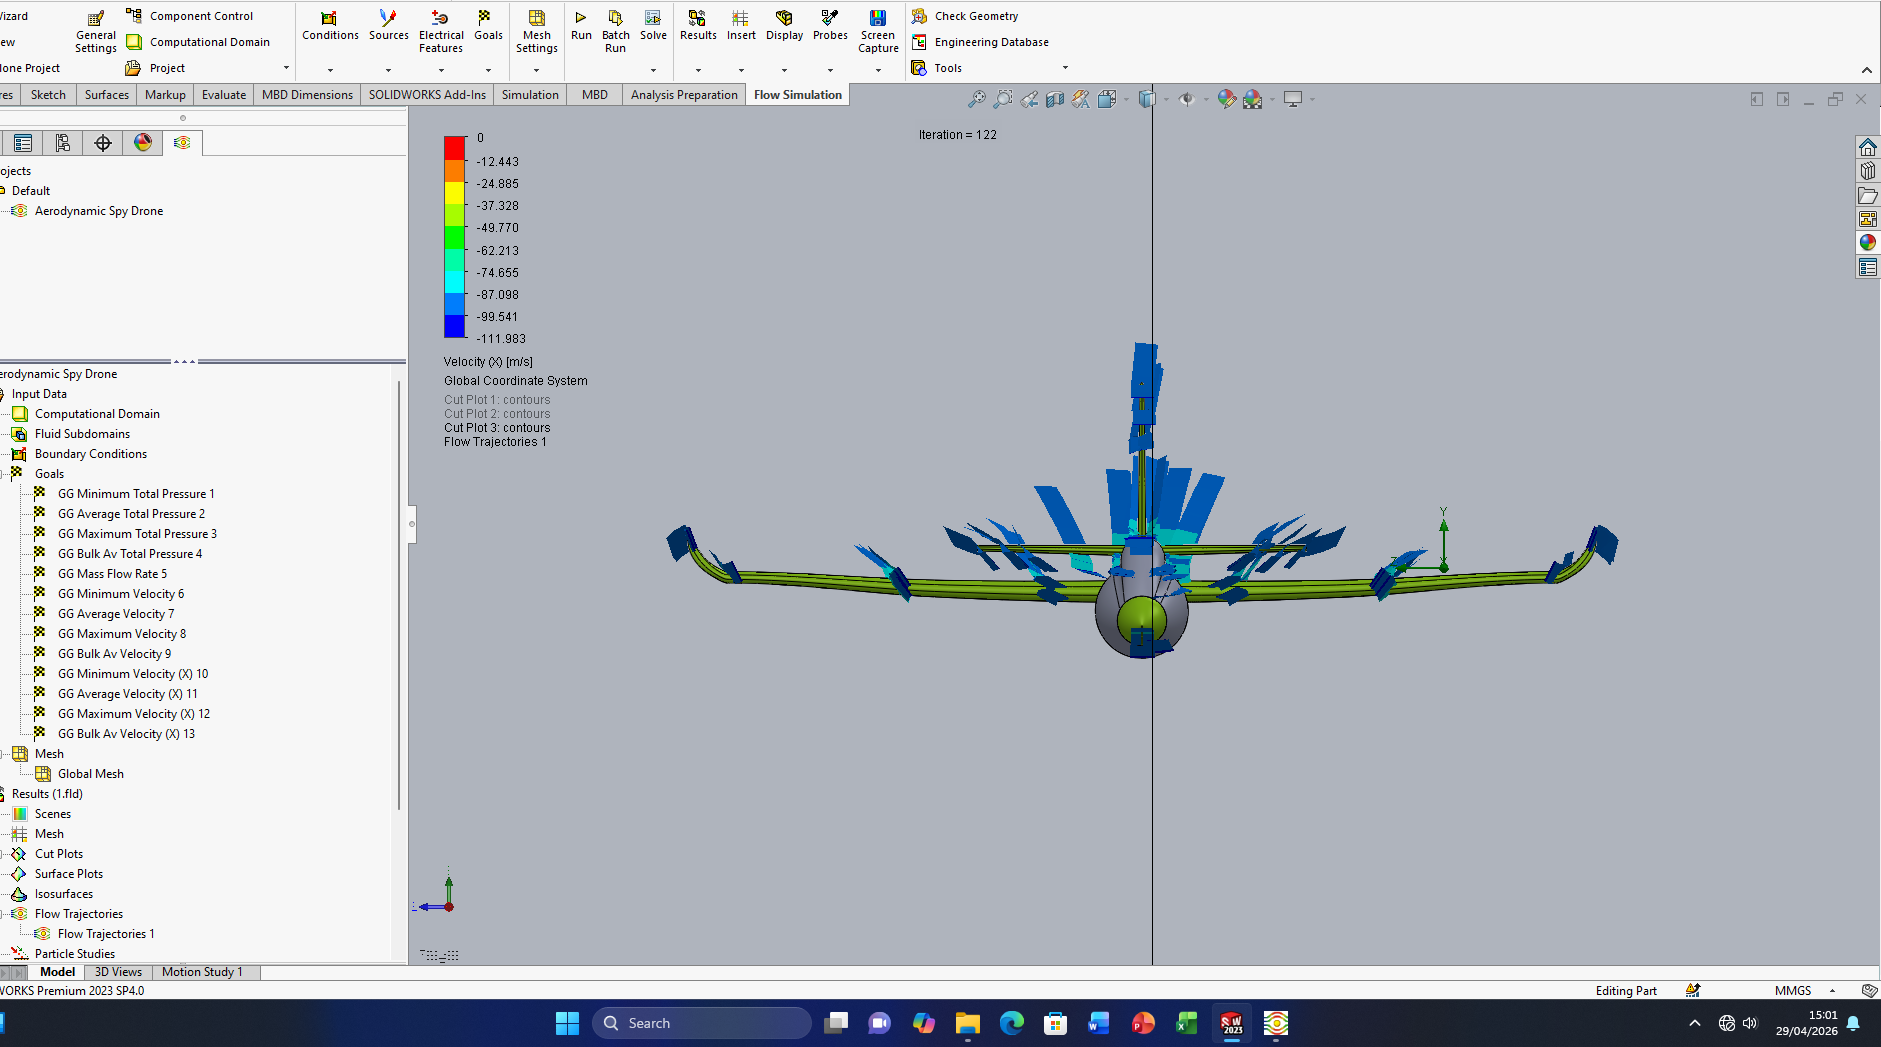Open the Tools entry in the ribbon
The height and width of the screenshot is (1047, 1881).
pos(937,68)
